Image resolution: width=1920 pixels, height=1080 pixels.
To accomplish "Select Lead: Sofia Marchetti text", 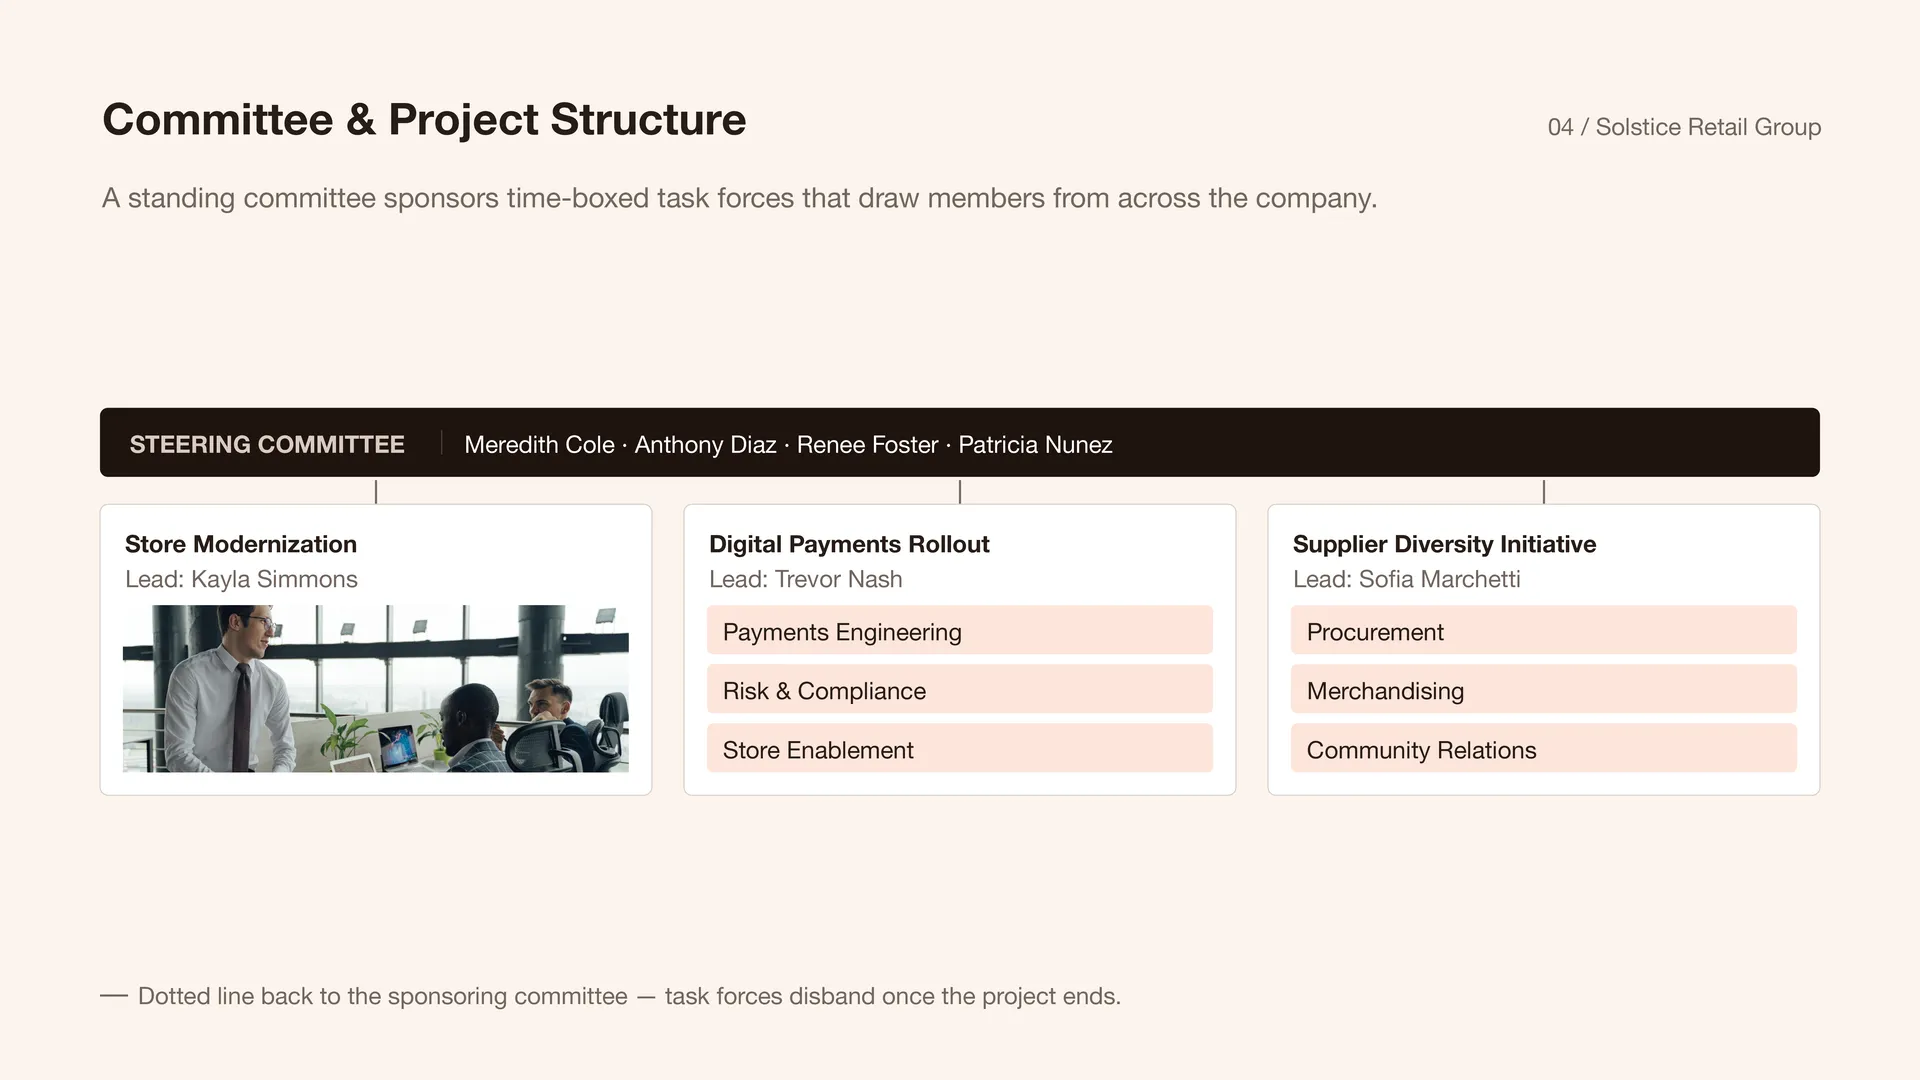I will click(1406, 579).
